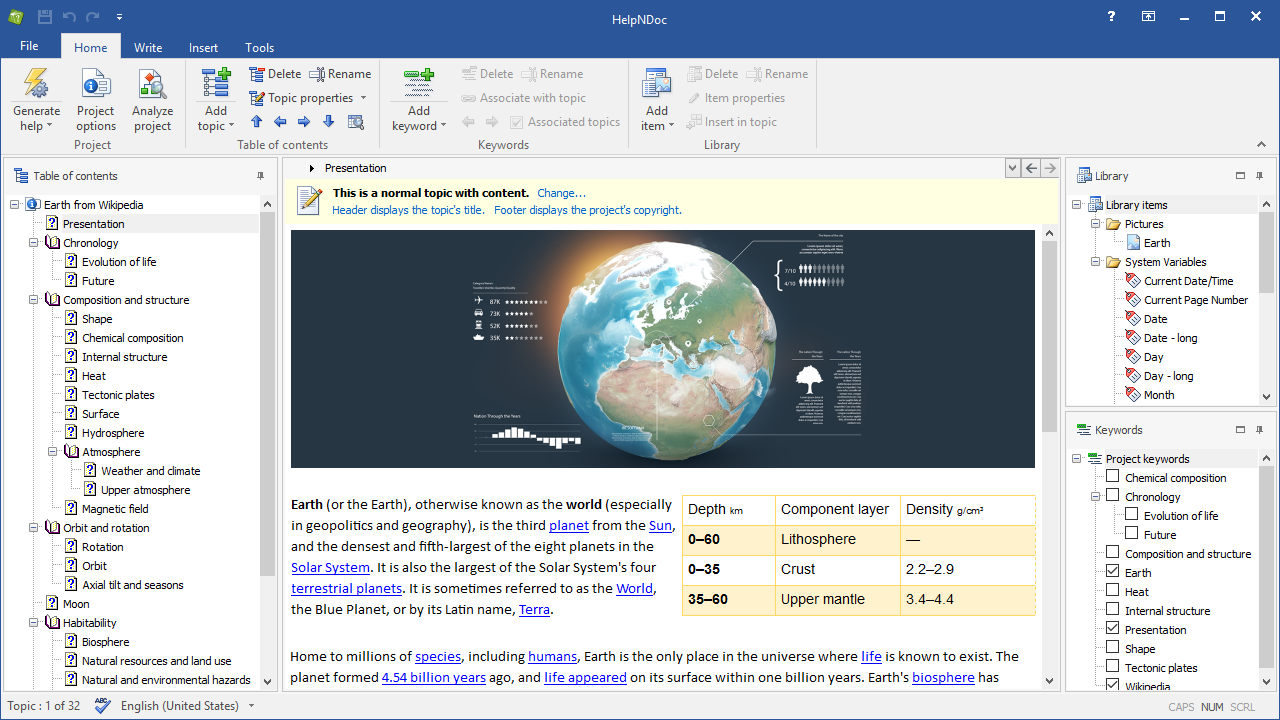1280x720 pixels.
Task: Click the Change... topic type link
Action: 561,193
